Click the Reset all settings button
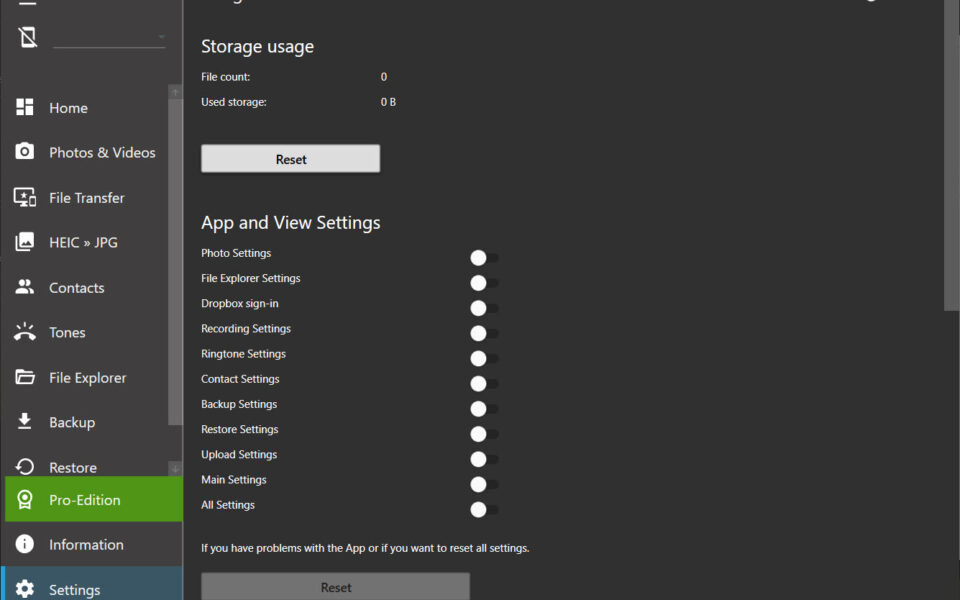 tap(336, 587)
